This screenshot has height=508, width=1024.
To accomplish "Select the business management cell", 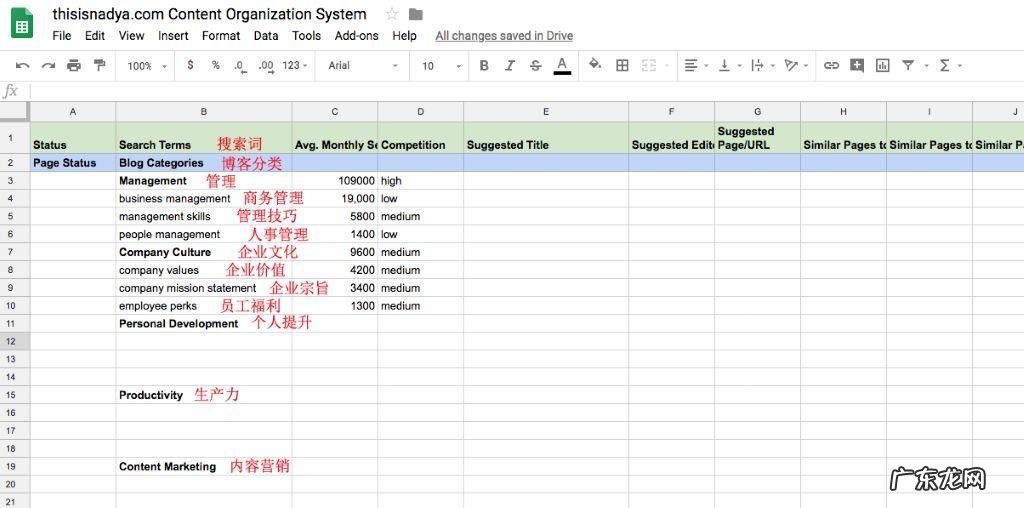I will 204,198.
